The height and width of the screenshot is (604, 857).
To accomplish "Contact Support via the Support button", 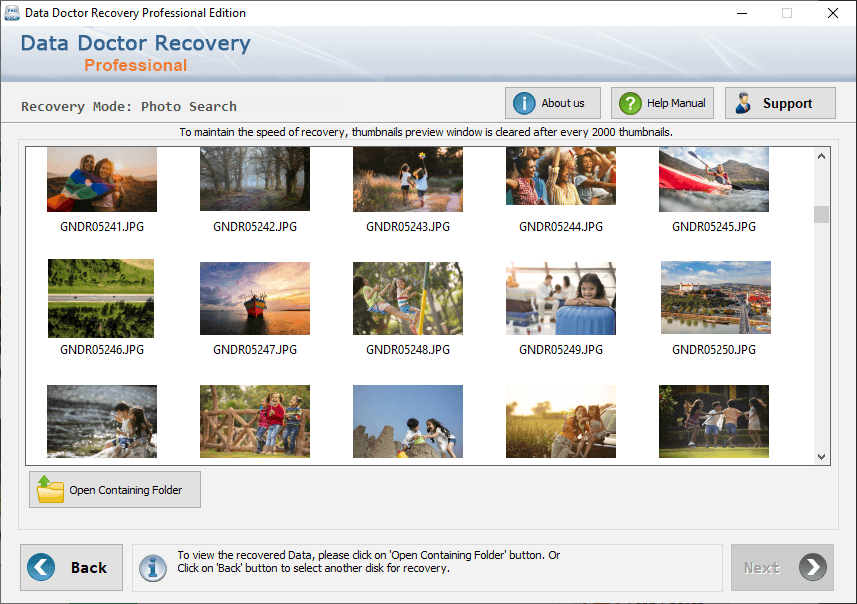I will 780,103.
